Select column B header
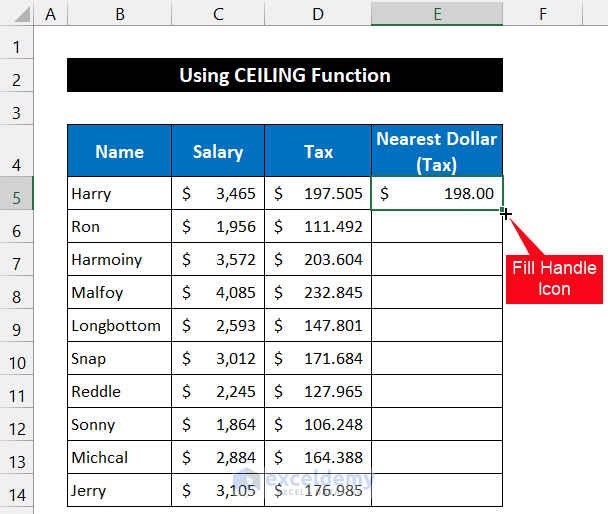 [x=119, y=14]
